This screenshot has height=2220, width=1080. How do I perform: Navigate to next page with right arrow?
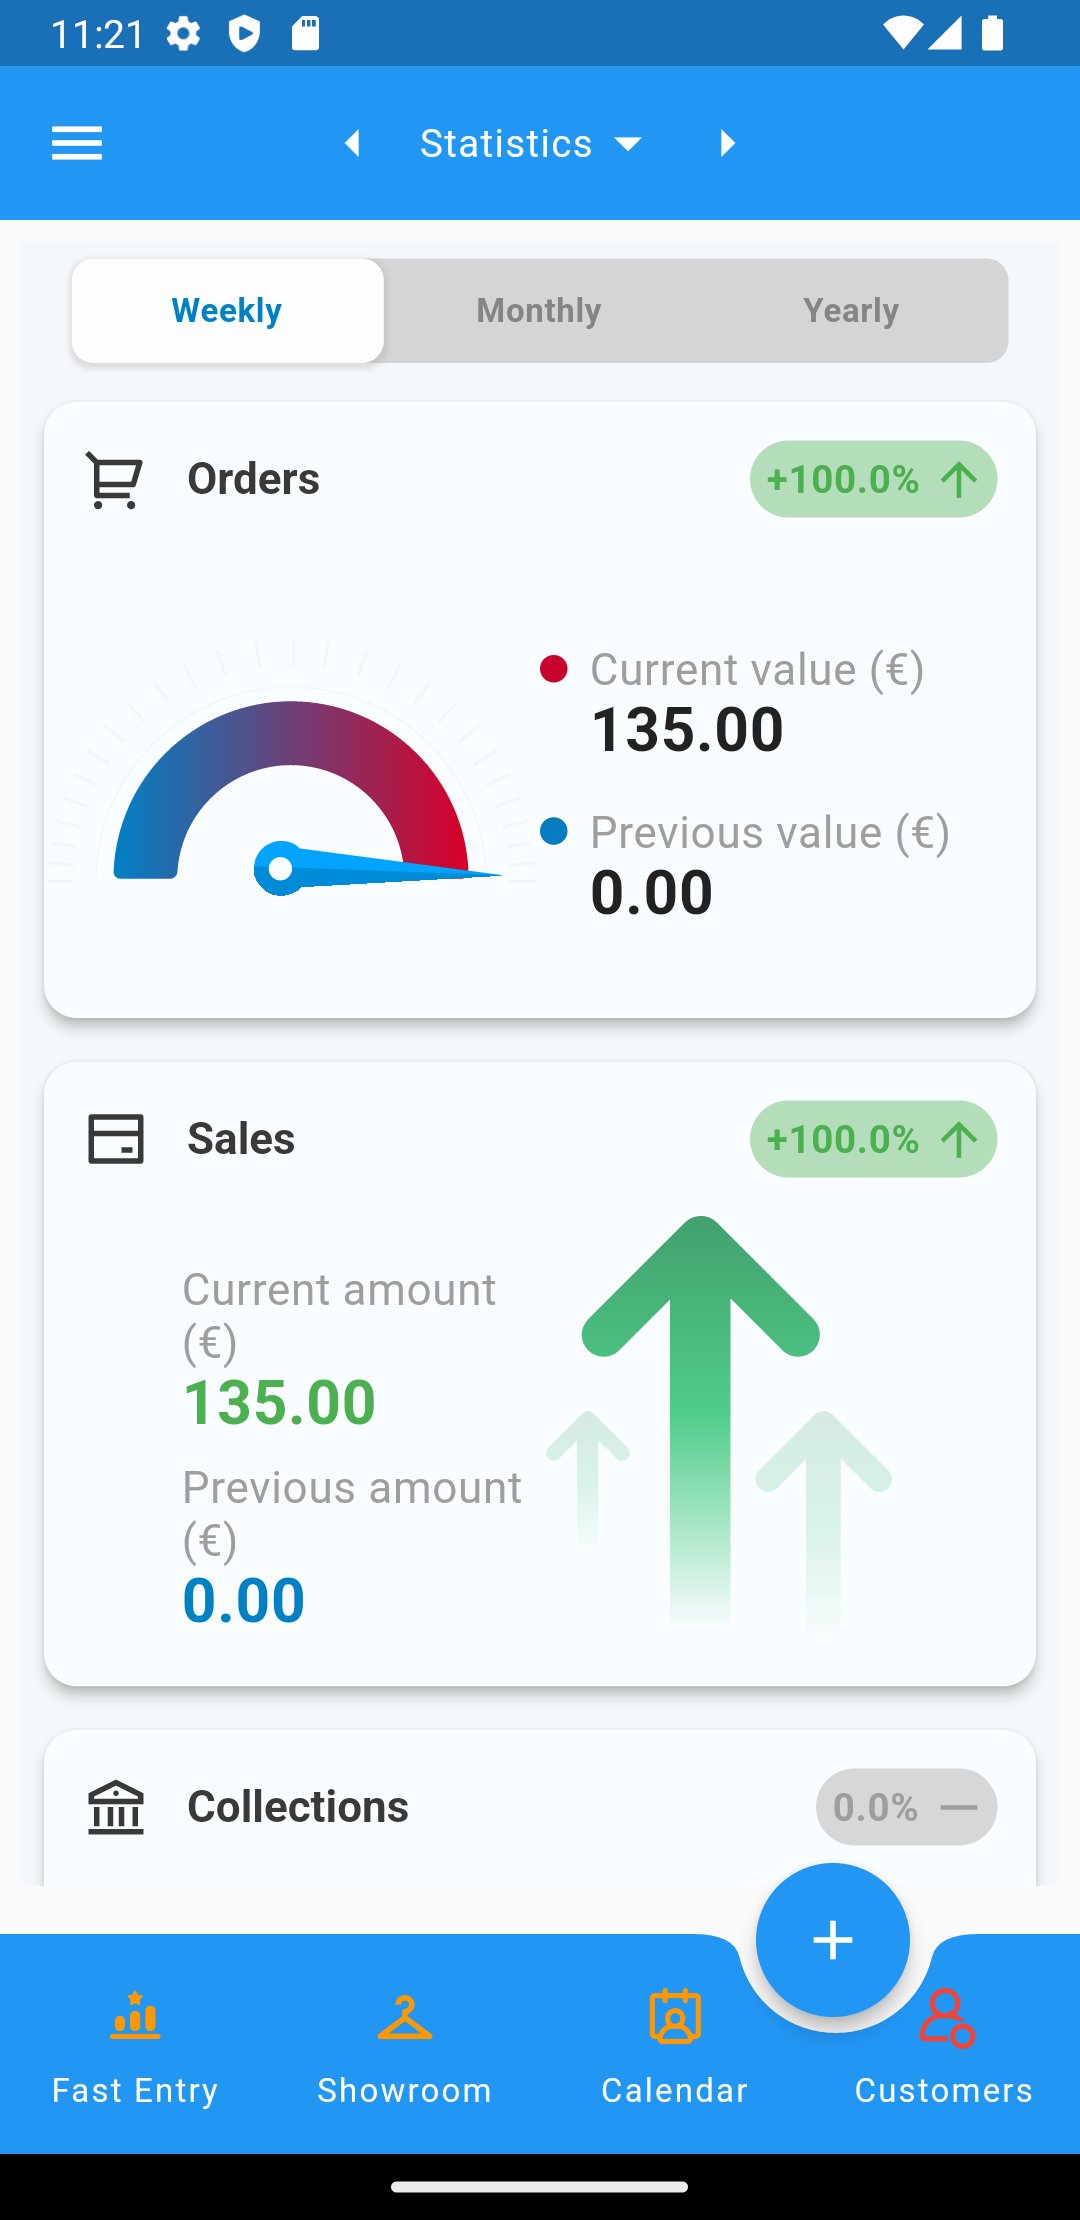point(727,143)
